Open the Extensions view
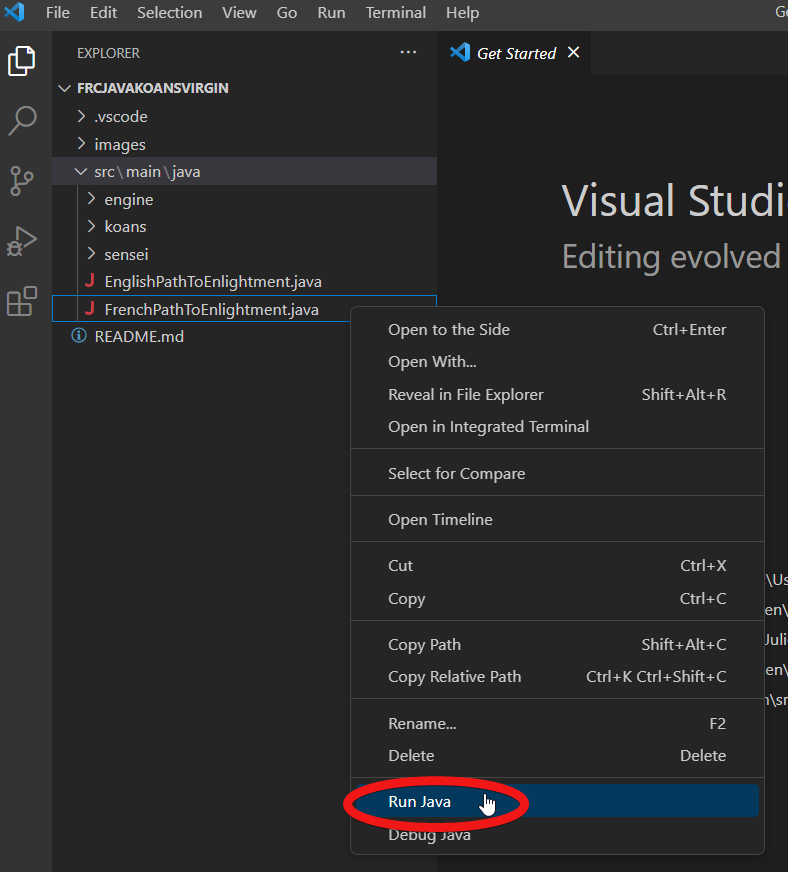The height and width of the screenshot is (872, 788). pos(22,301)
